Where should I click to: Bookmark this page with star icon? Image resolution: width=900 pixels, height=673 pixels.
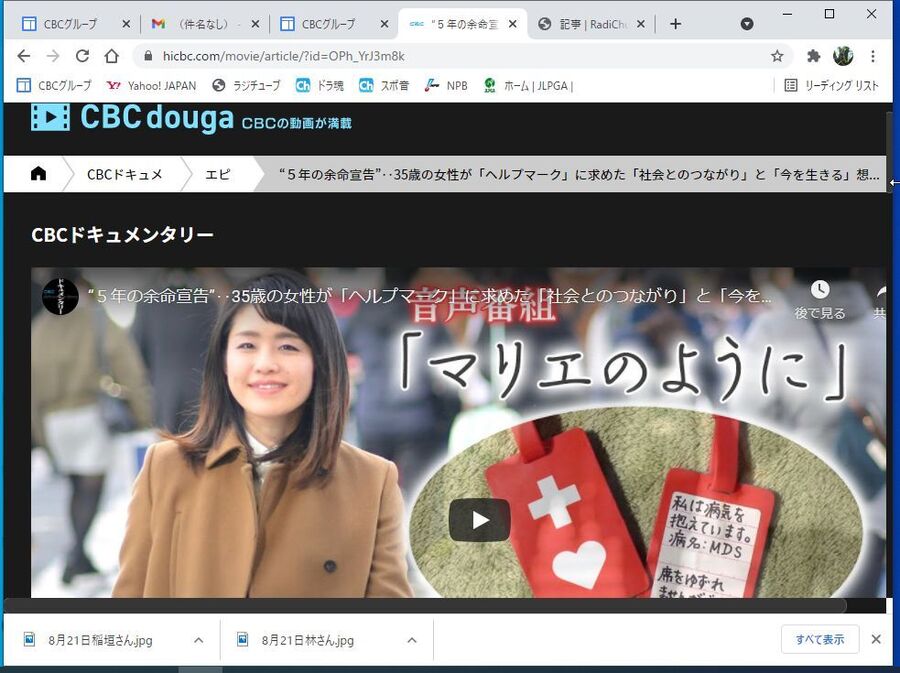coord(777,56)
